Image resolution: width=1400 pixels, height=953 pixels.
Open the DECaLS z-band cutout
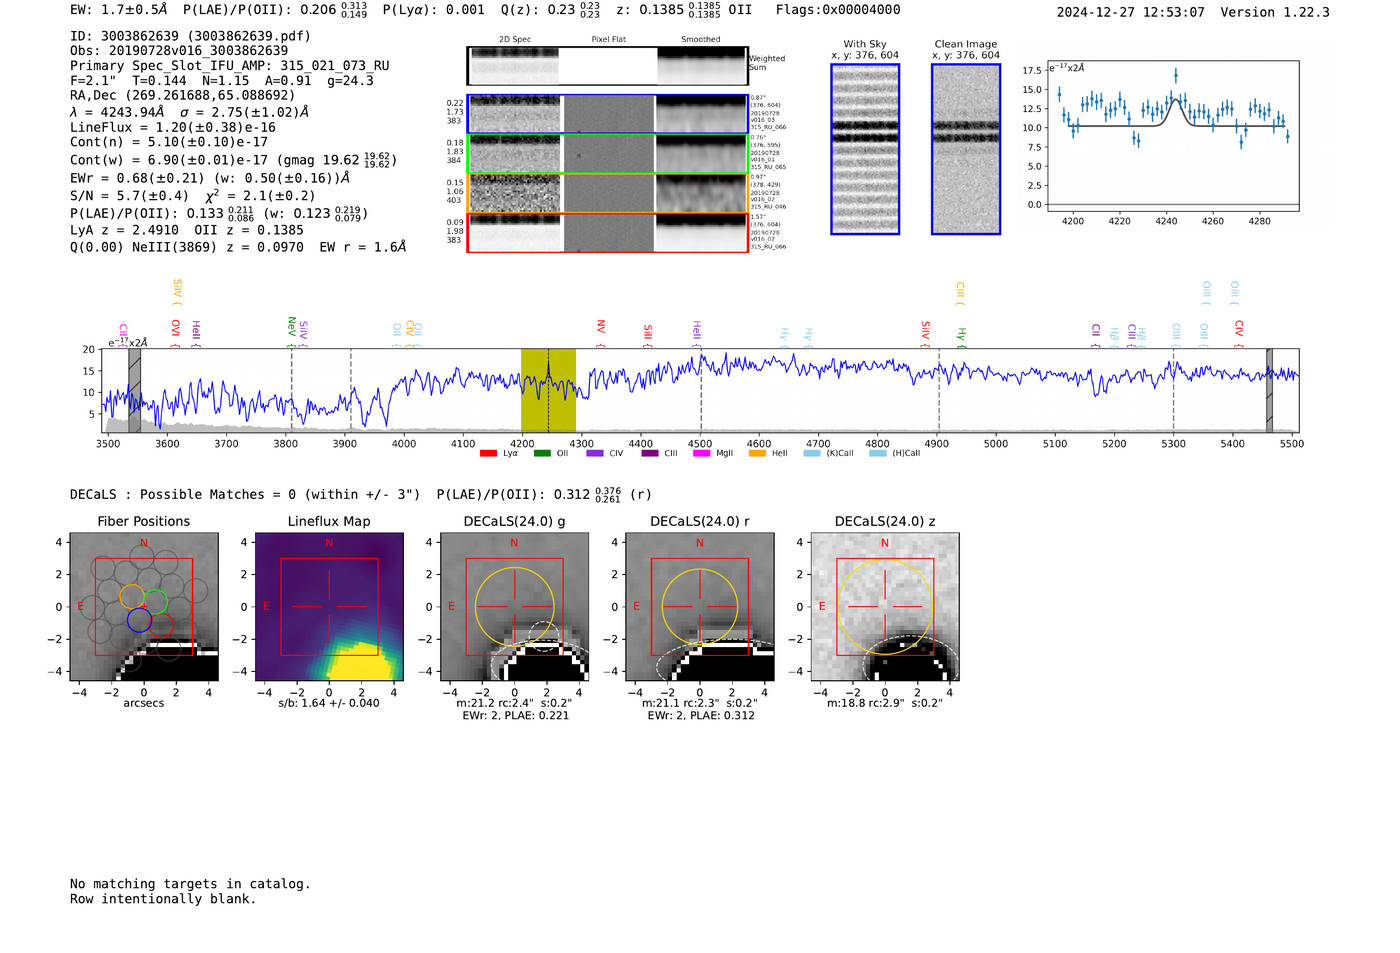coord(885,606)
